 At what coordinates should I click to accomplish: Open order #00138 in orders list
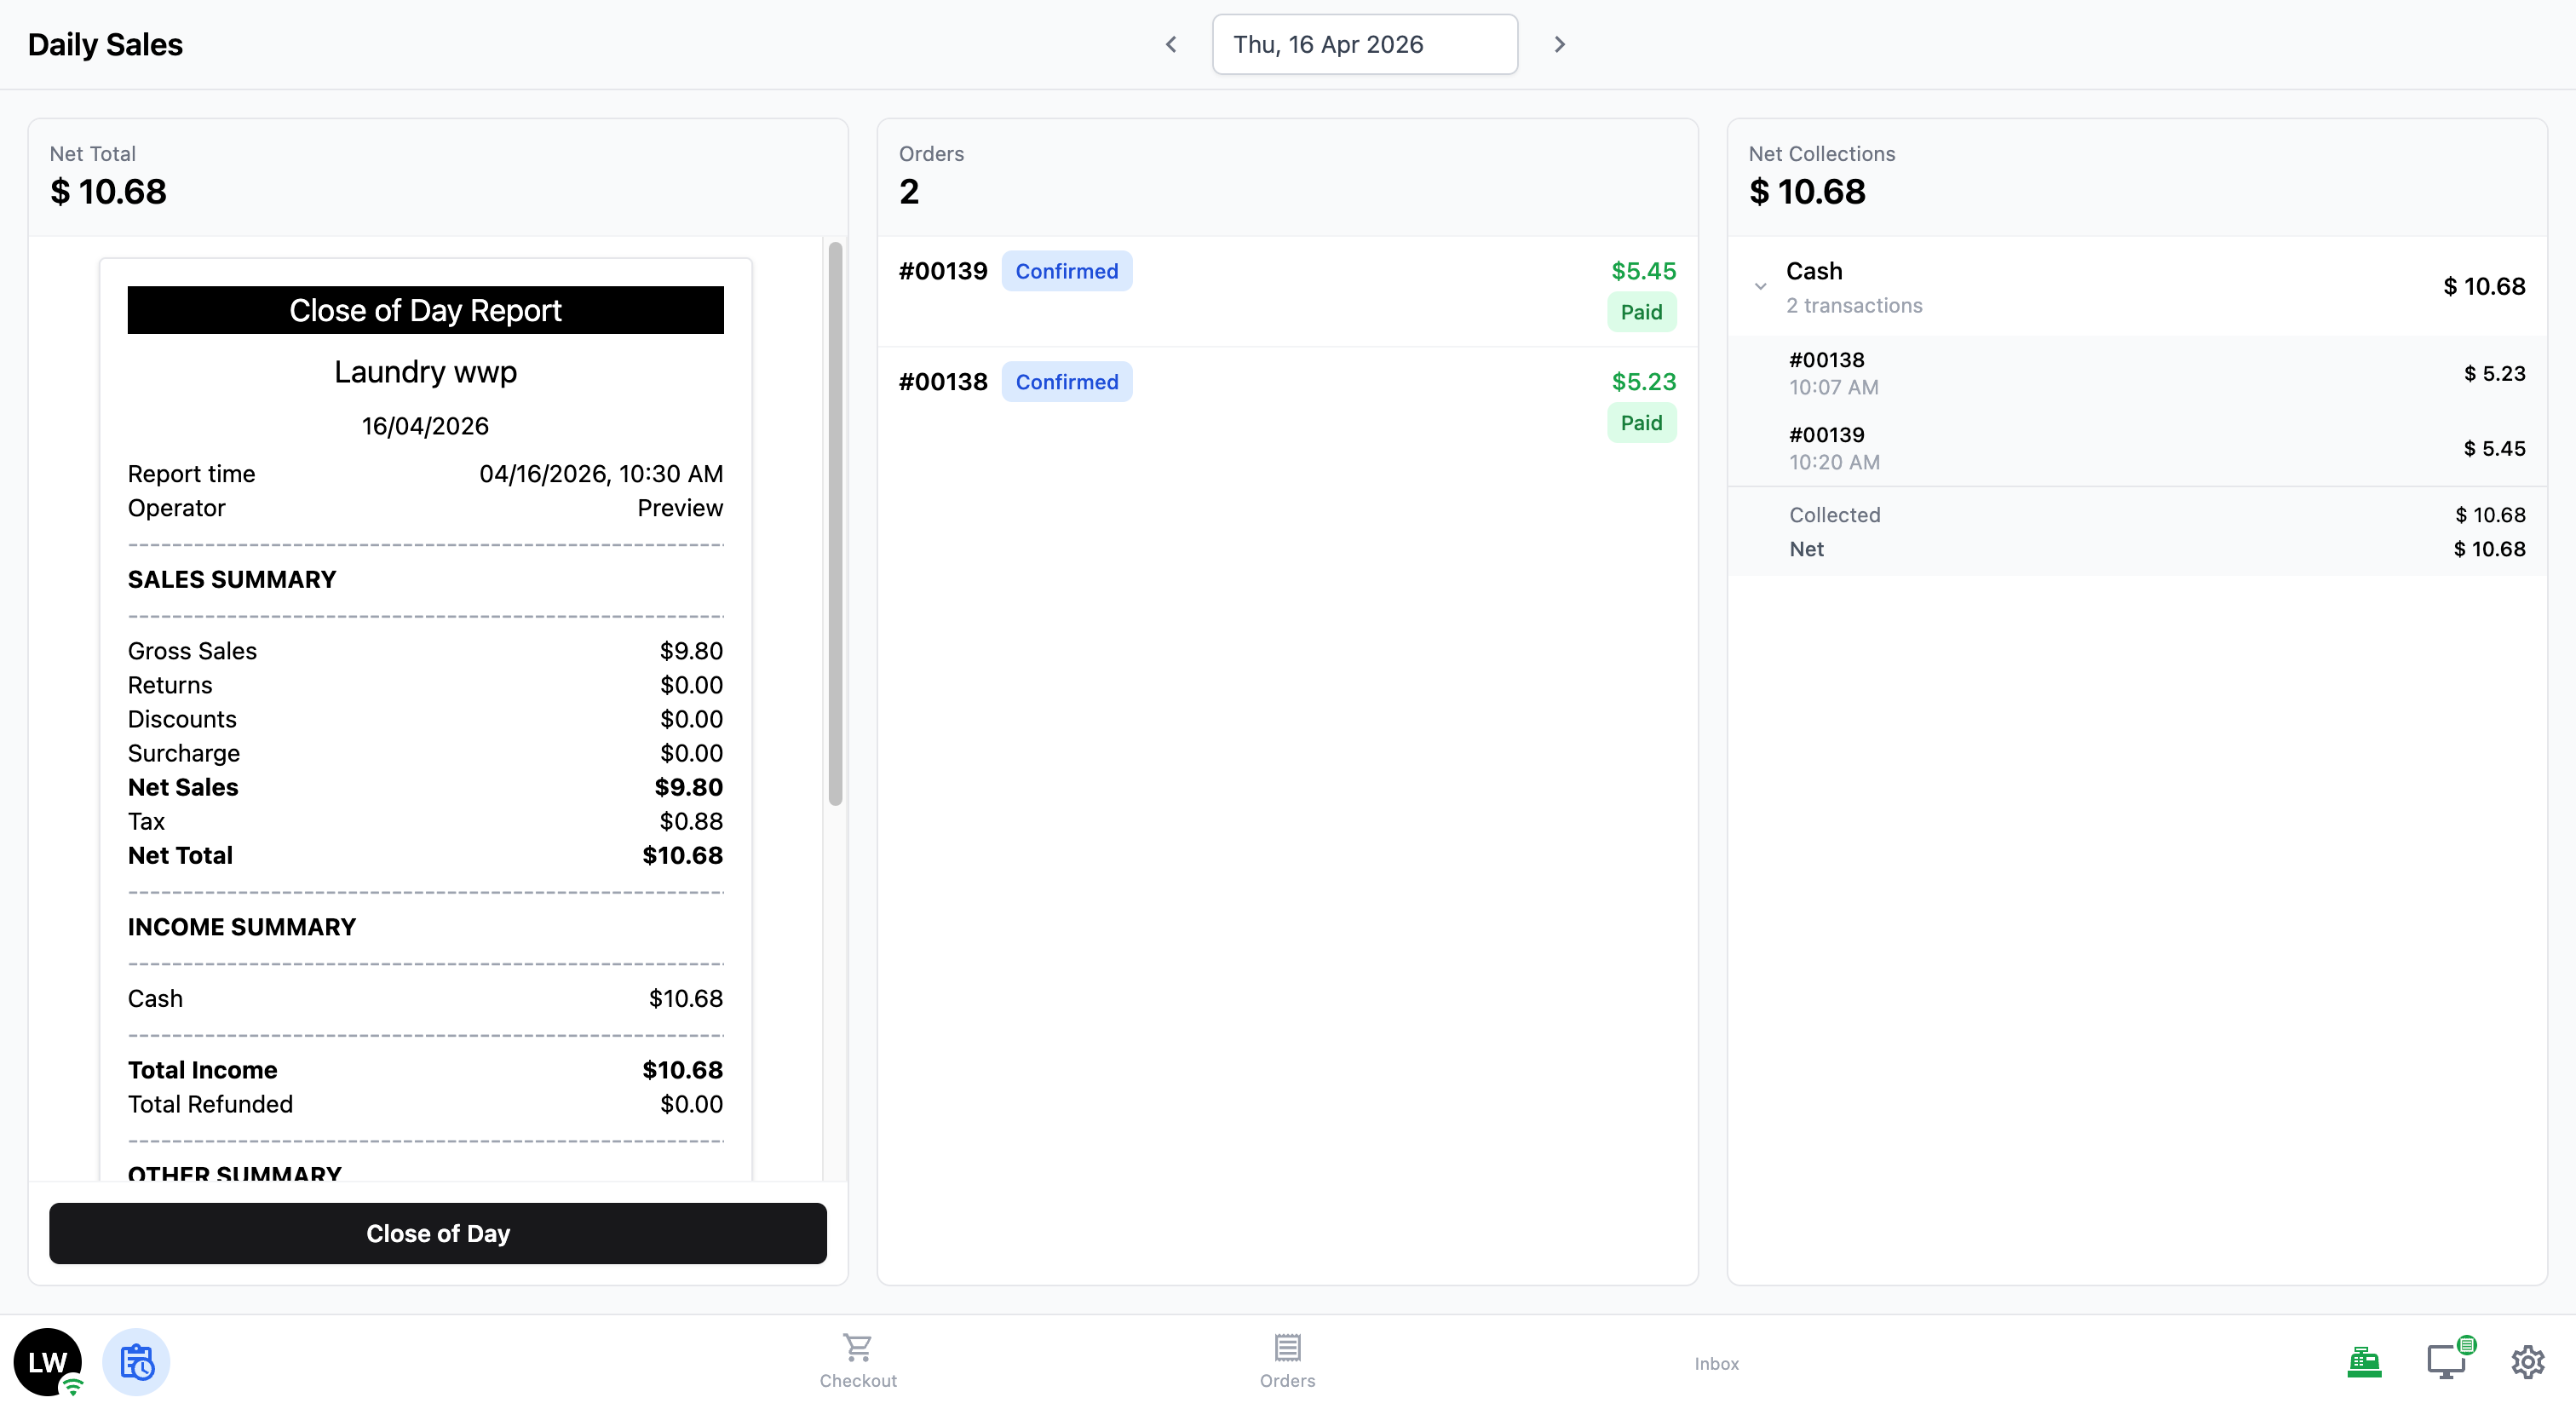(1286, 402)
